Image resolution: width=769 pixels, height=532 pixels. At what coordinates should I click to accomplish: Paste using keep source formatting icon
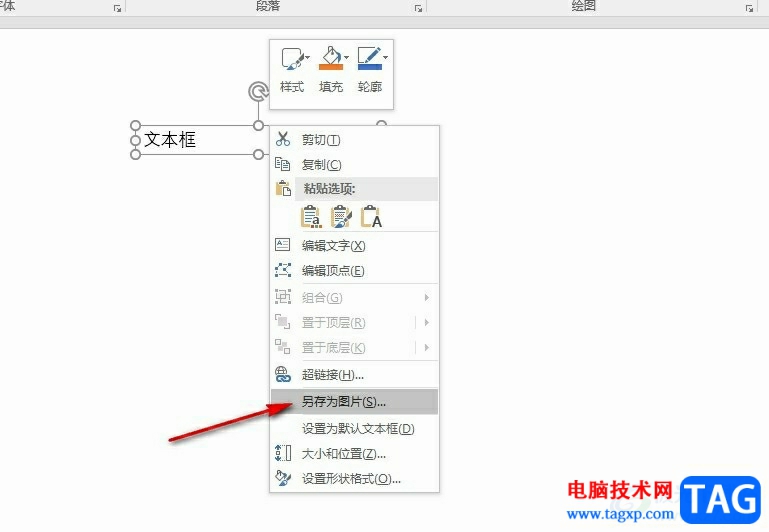(311, 217)
